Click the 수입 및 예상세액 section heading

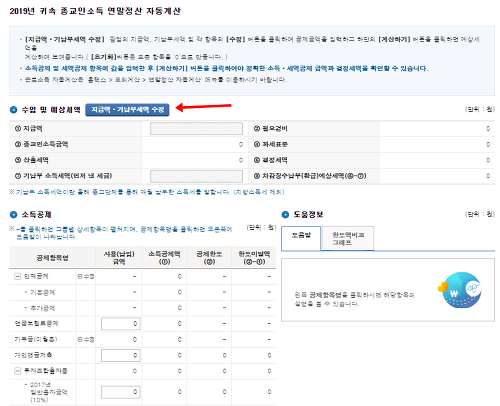click(x=51, y=110)
